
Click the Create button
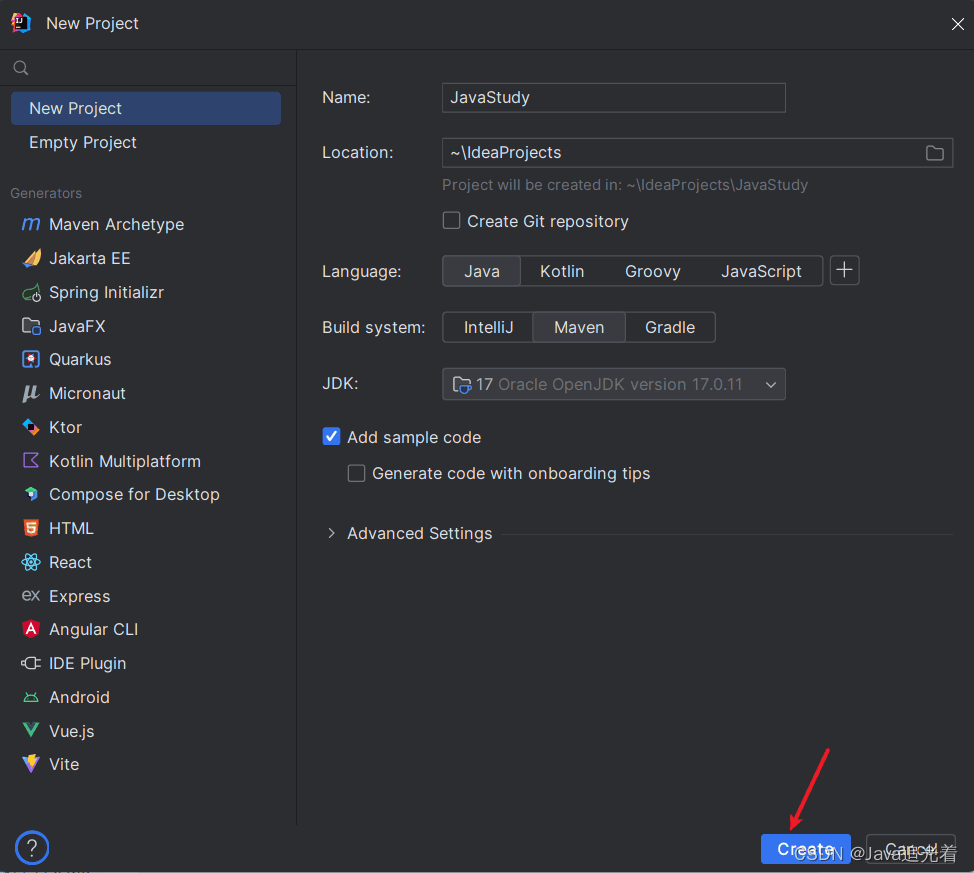[806, 849]
